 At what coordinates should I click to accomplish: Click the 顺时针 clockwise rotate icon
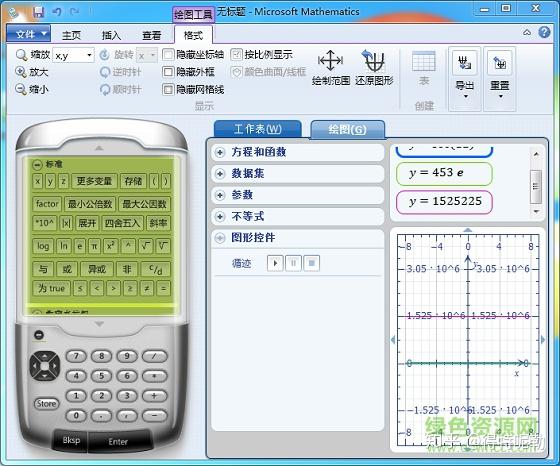tap(105, 89)
